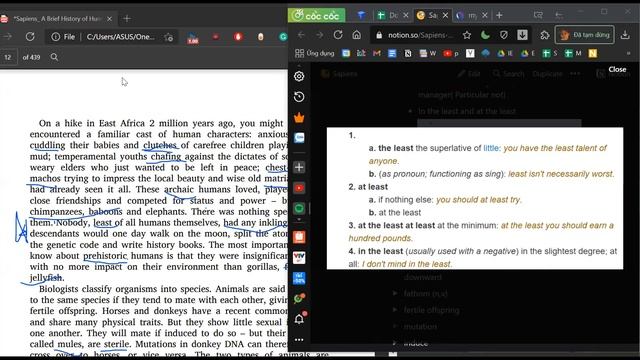Open the downloads tray icon in Cốc Cốc
Viewport: 640px width, 360px height.
625,36
